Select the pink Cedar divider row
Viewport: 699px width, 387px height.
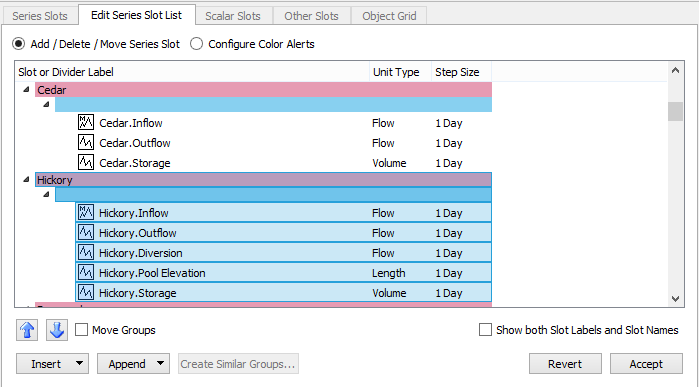263,90
